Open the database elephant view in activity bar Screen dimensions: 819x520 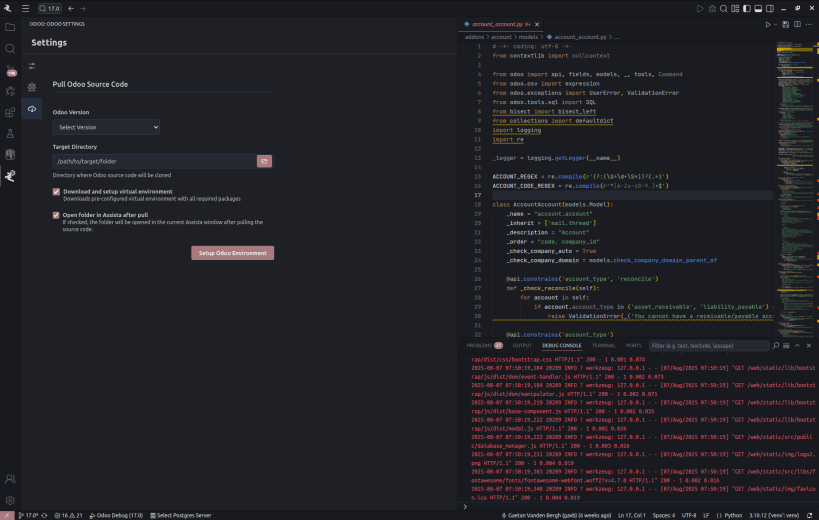pos(10,155)
